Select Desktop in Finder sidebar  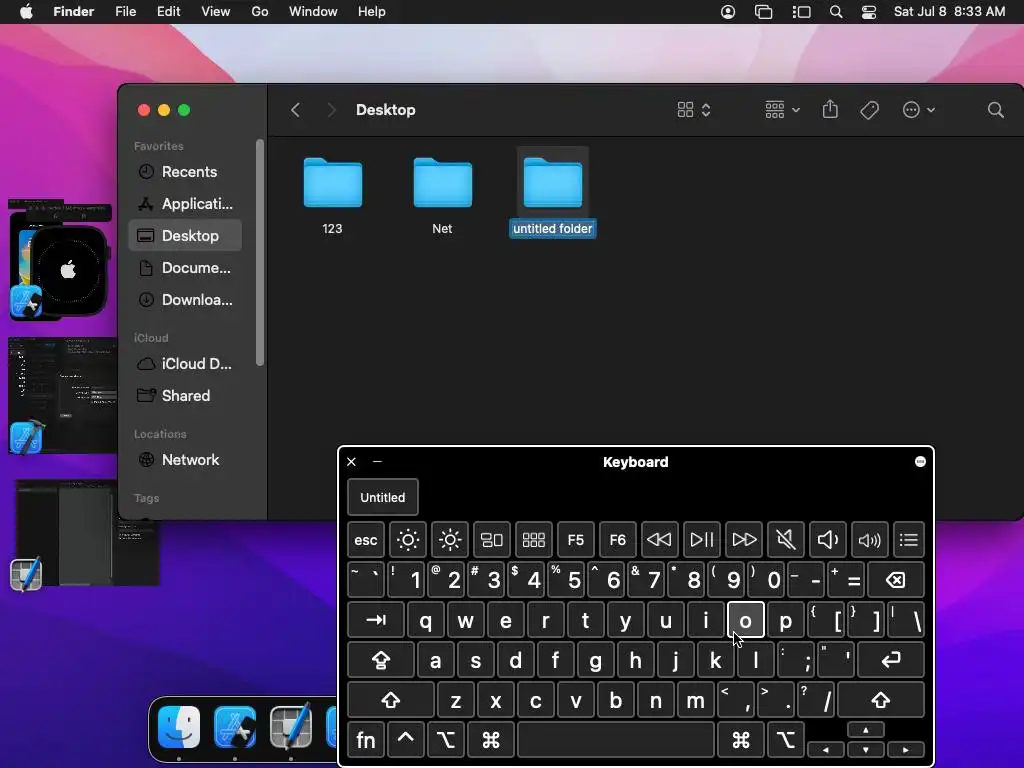click(185, 236)
